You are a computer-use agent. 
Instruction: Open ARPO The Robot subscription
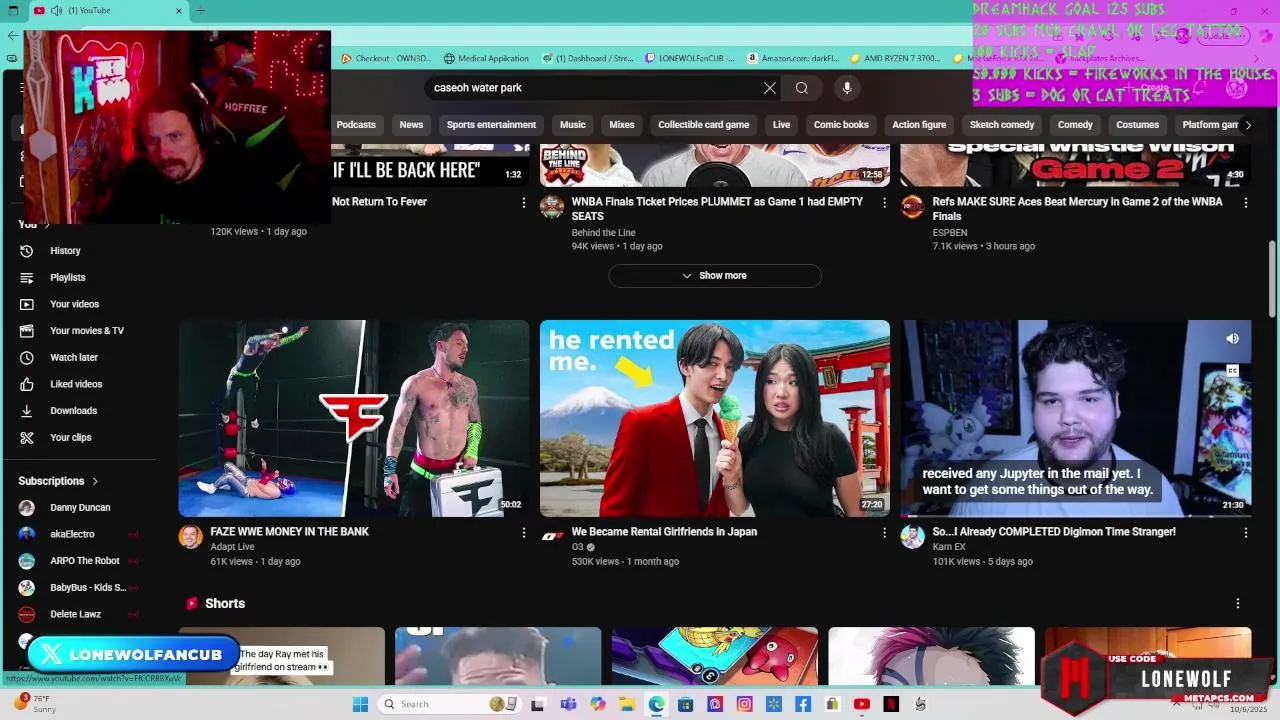(84, 561)
